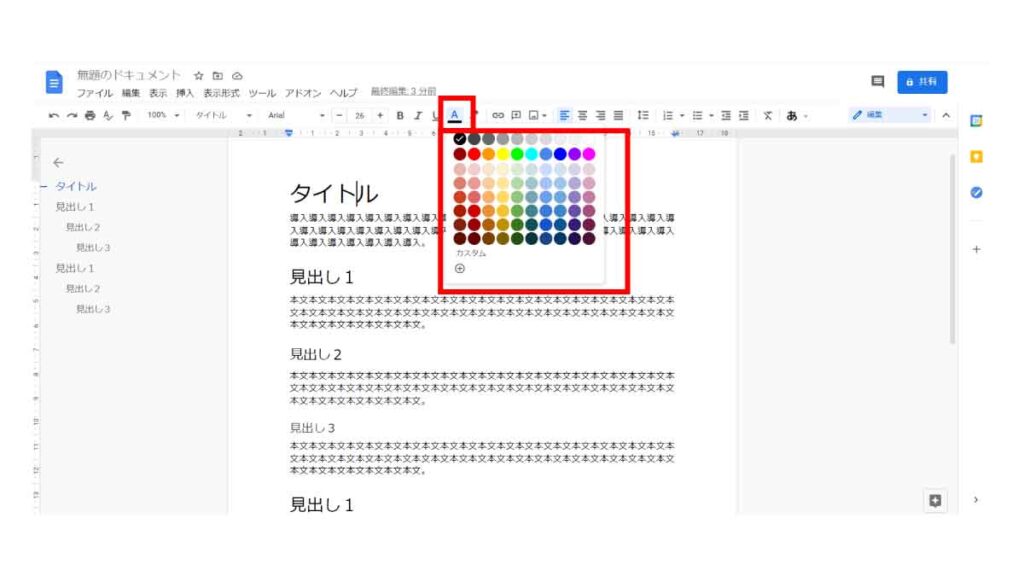Expand the bulleted list options arrow

pyautogui.click(x=711, y=116)
